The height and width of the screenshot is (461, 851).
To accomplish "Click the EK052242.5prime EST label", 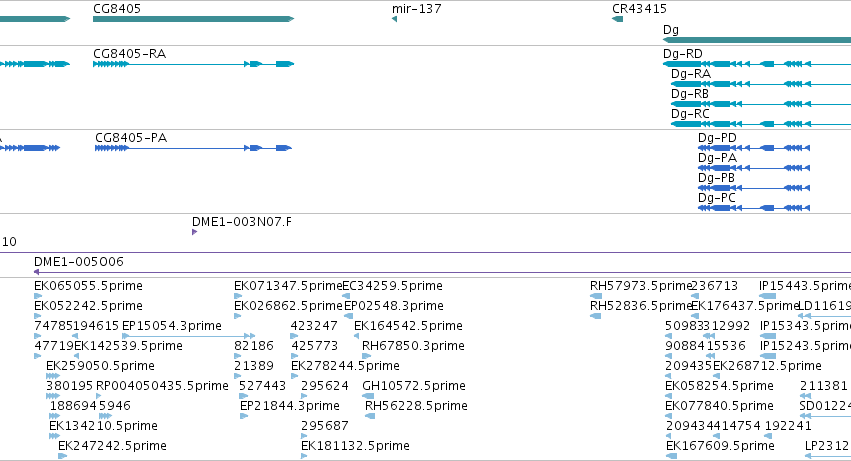I will click(88, 306).
